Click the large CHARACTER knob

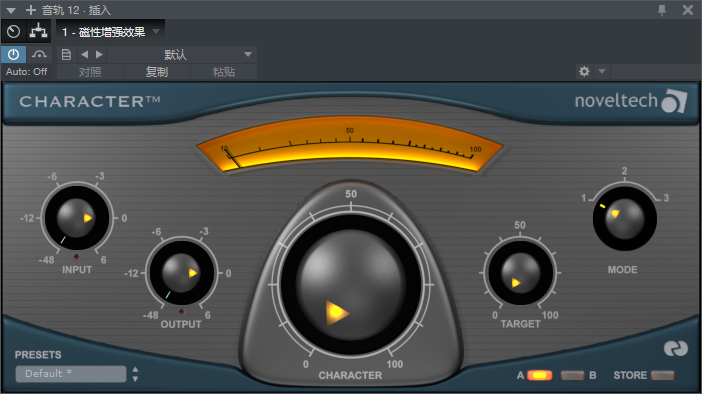click(351, 285)
